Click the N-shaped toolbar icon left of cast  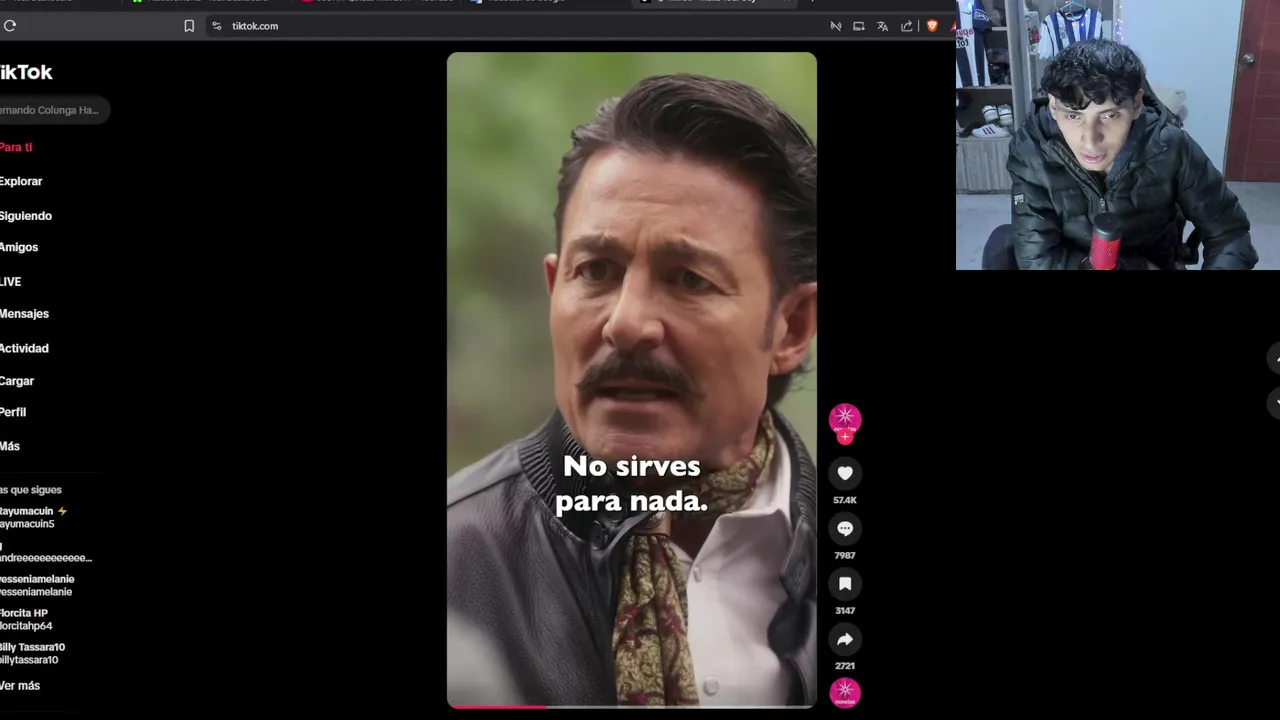coord(836,26)
